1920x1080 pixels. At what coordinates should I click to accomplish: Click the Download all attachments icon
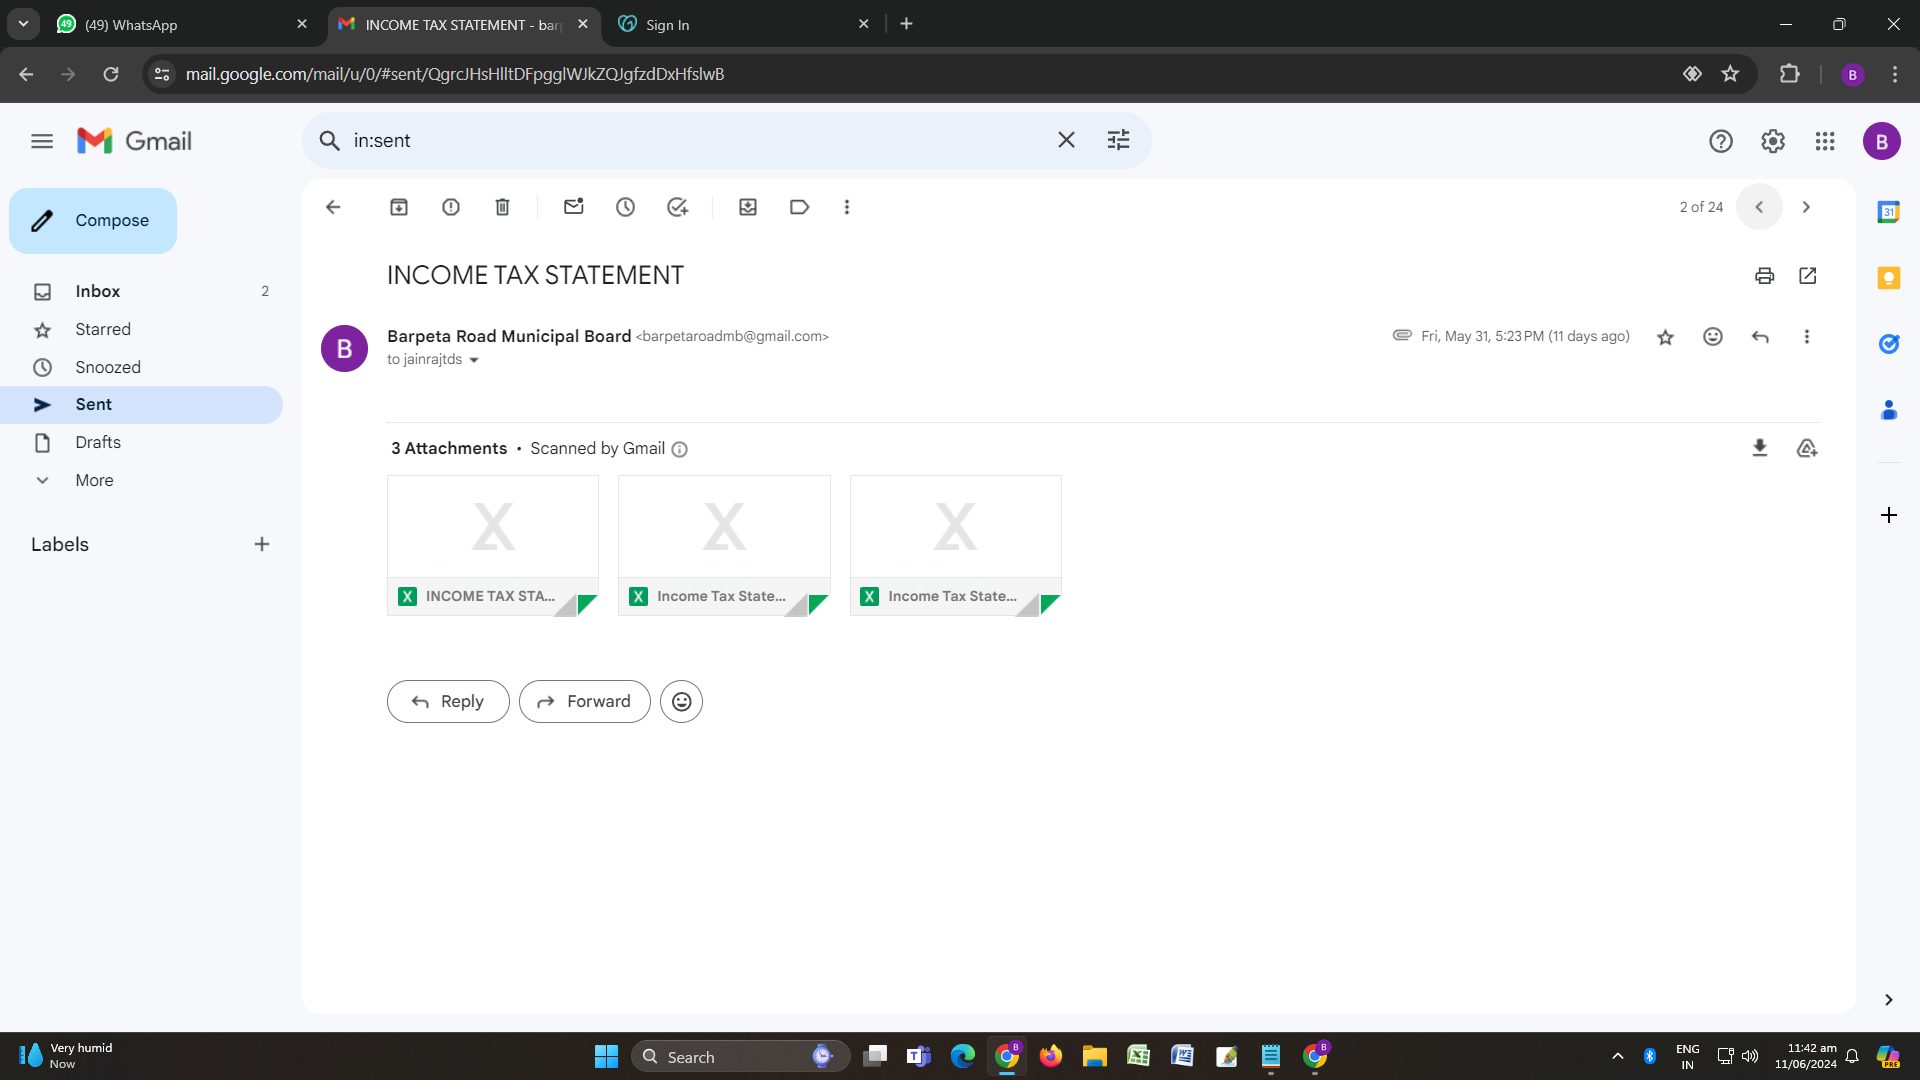(x=1759, y=448)
